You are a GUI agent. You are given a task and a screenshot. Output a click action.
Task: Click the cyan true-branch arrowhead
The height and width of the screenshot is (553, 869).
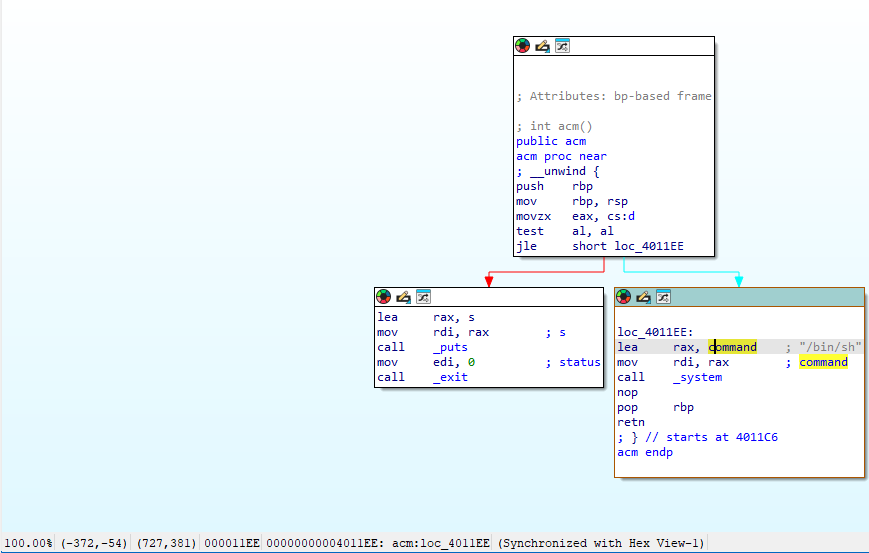(739, 281)
